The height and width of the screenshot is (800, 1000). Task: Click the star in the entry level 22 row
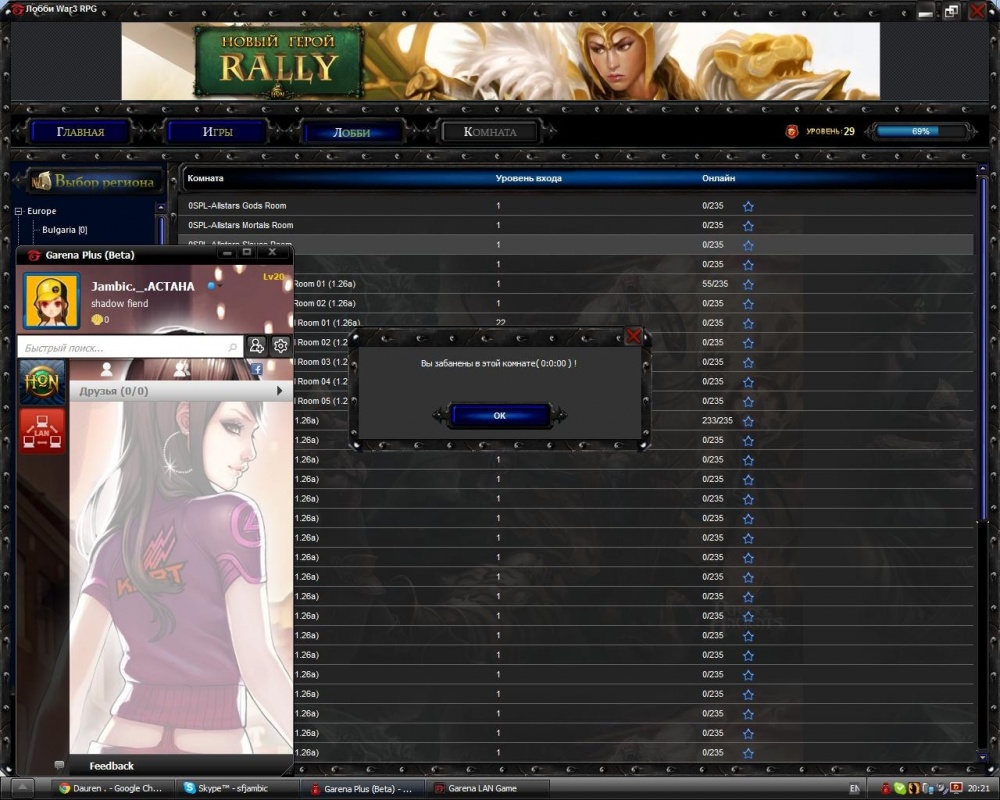pyautogui.click(x=748, y=323)
